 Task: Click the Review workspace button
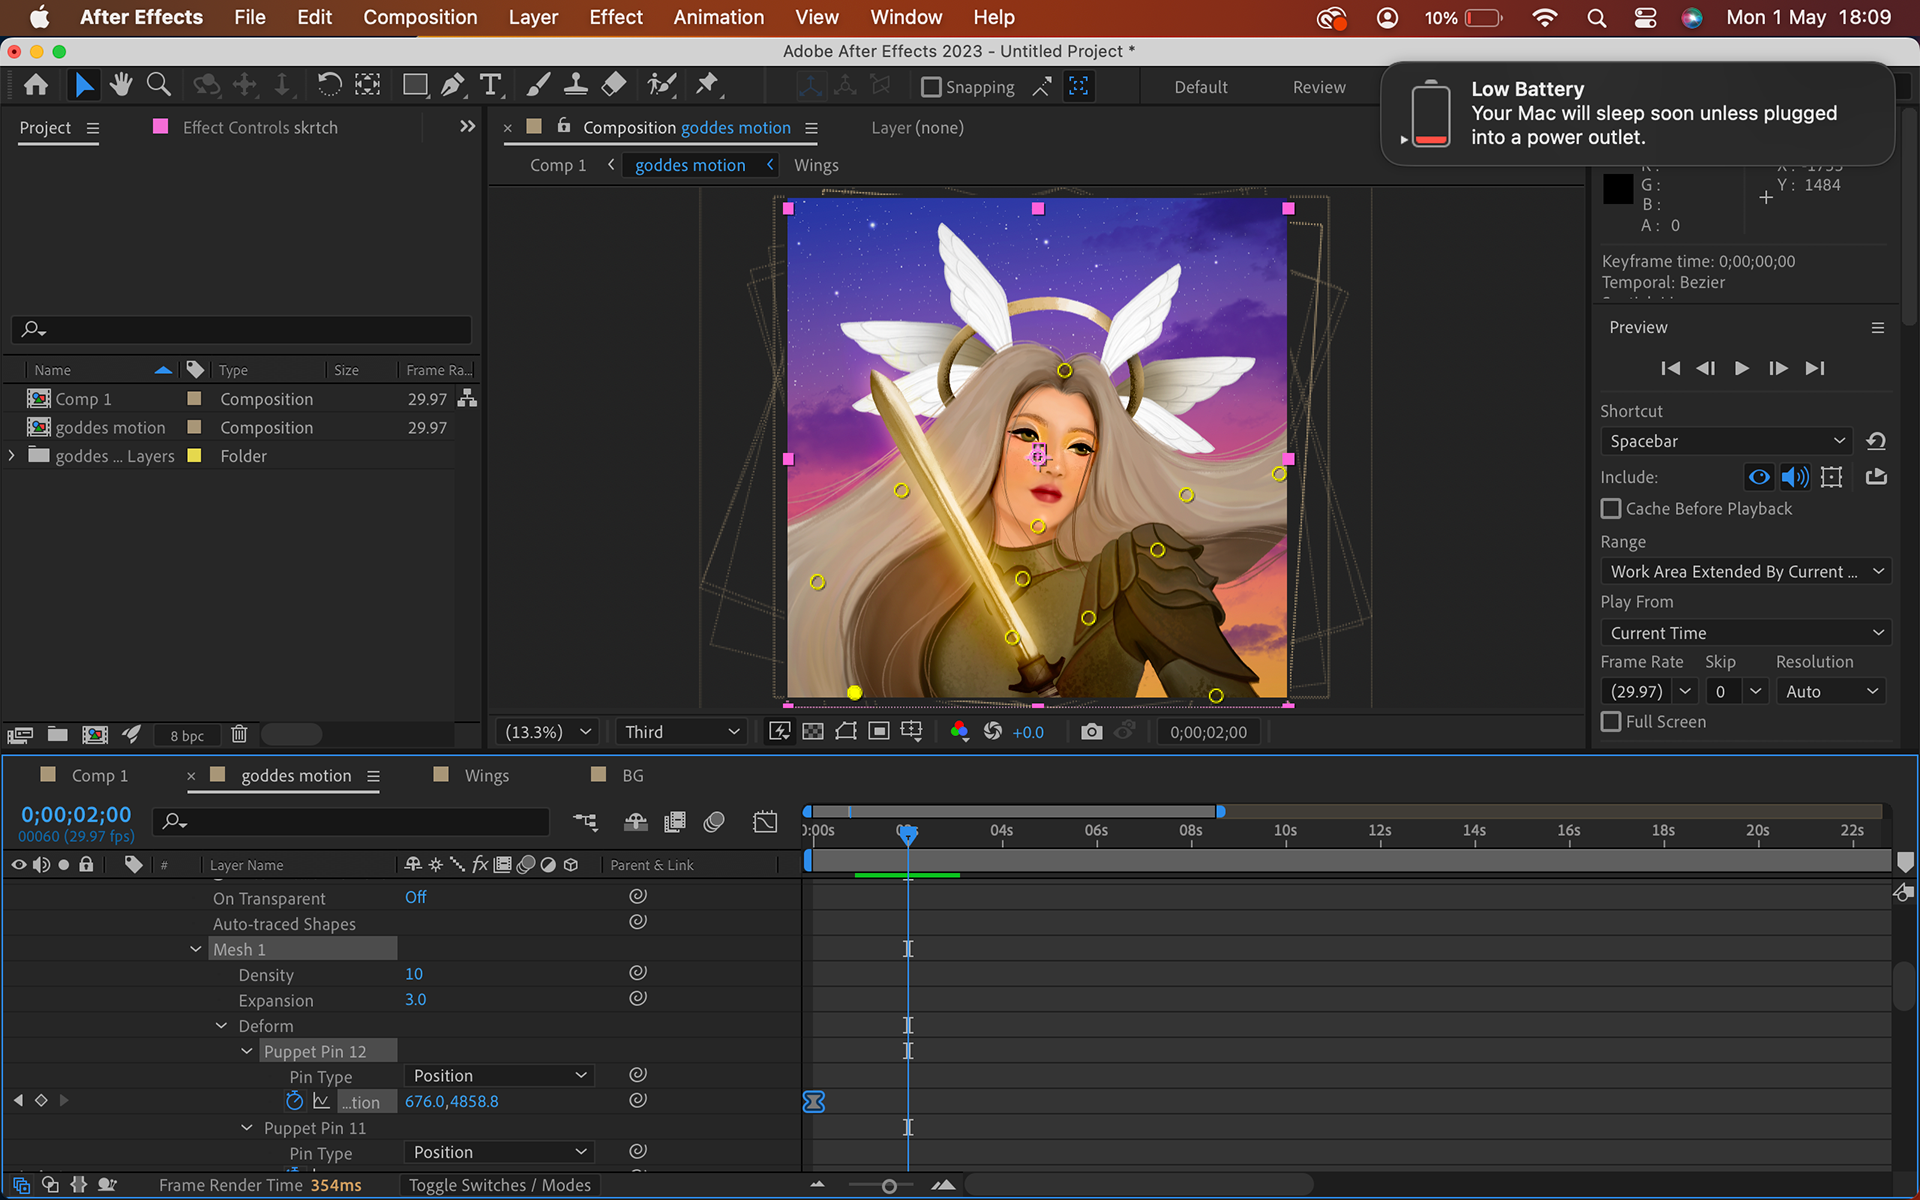point(1319,87)
